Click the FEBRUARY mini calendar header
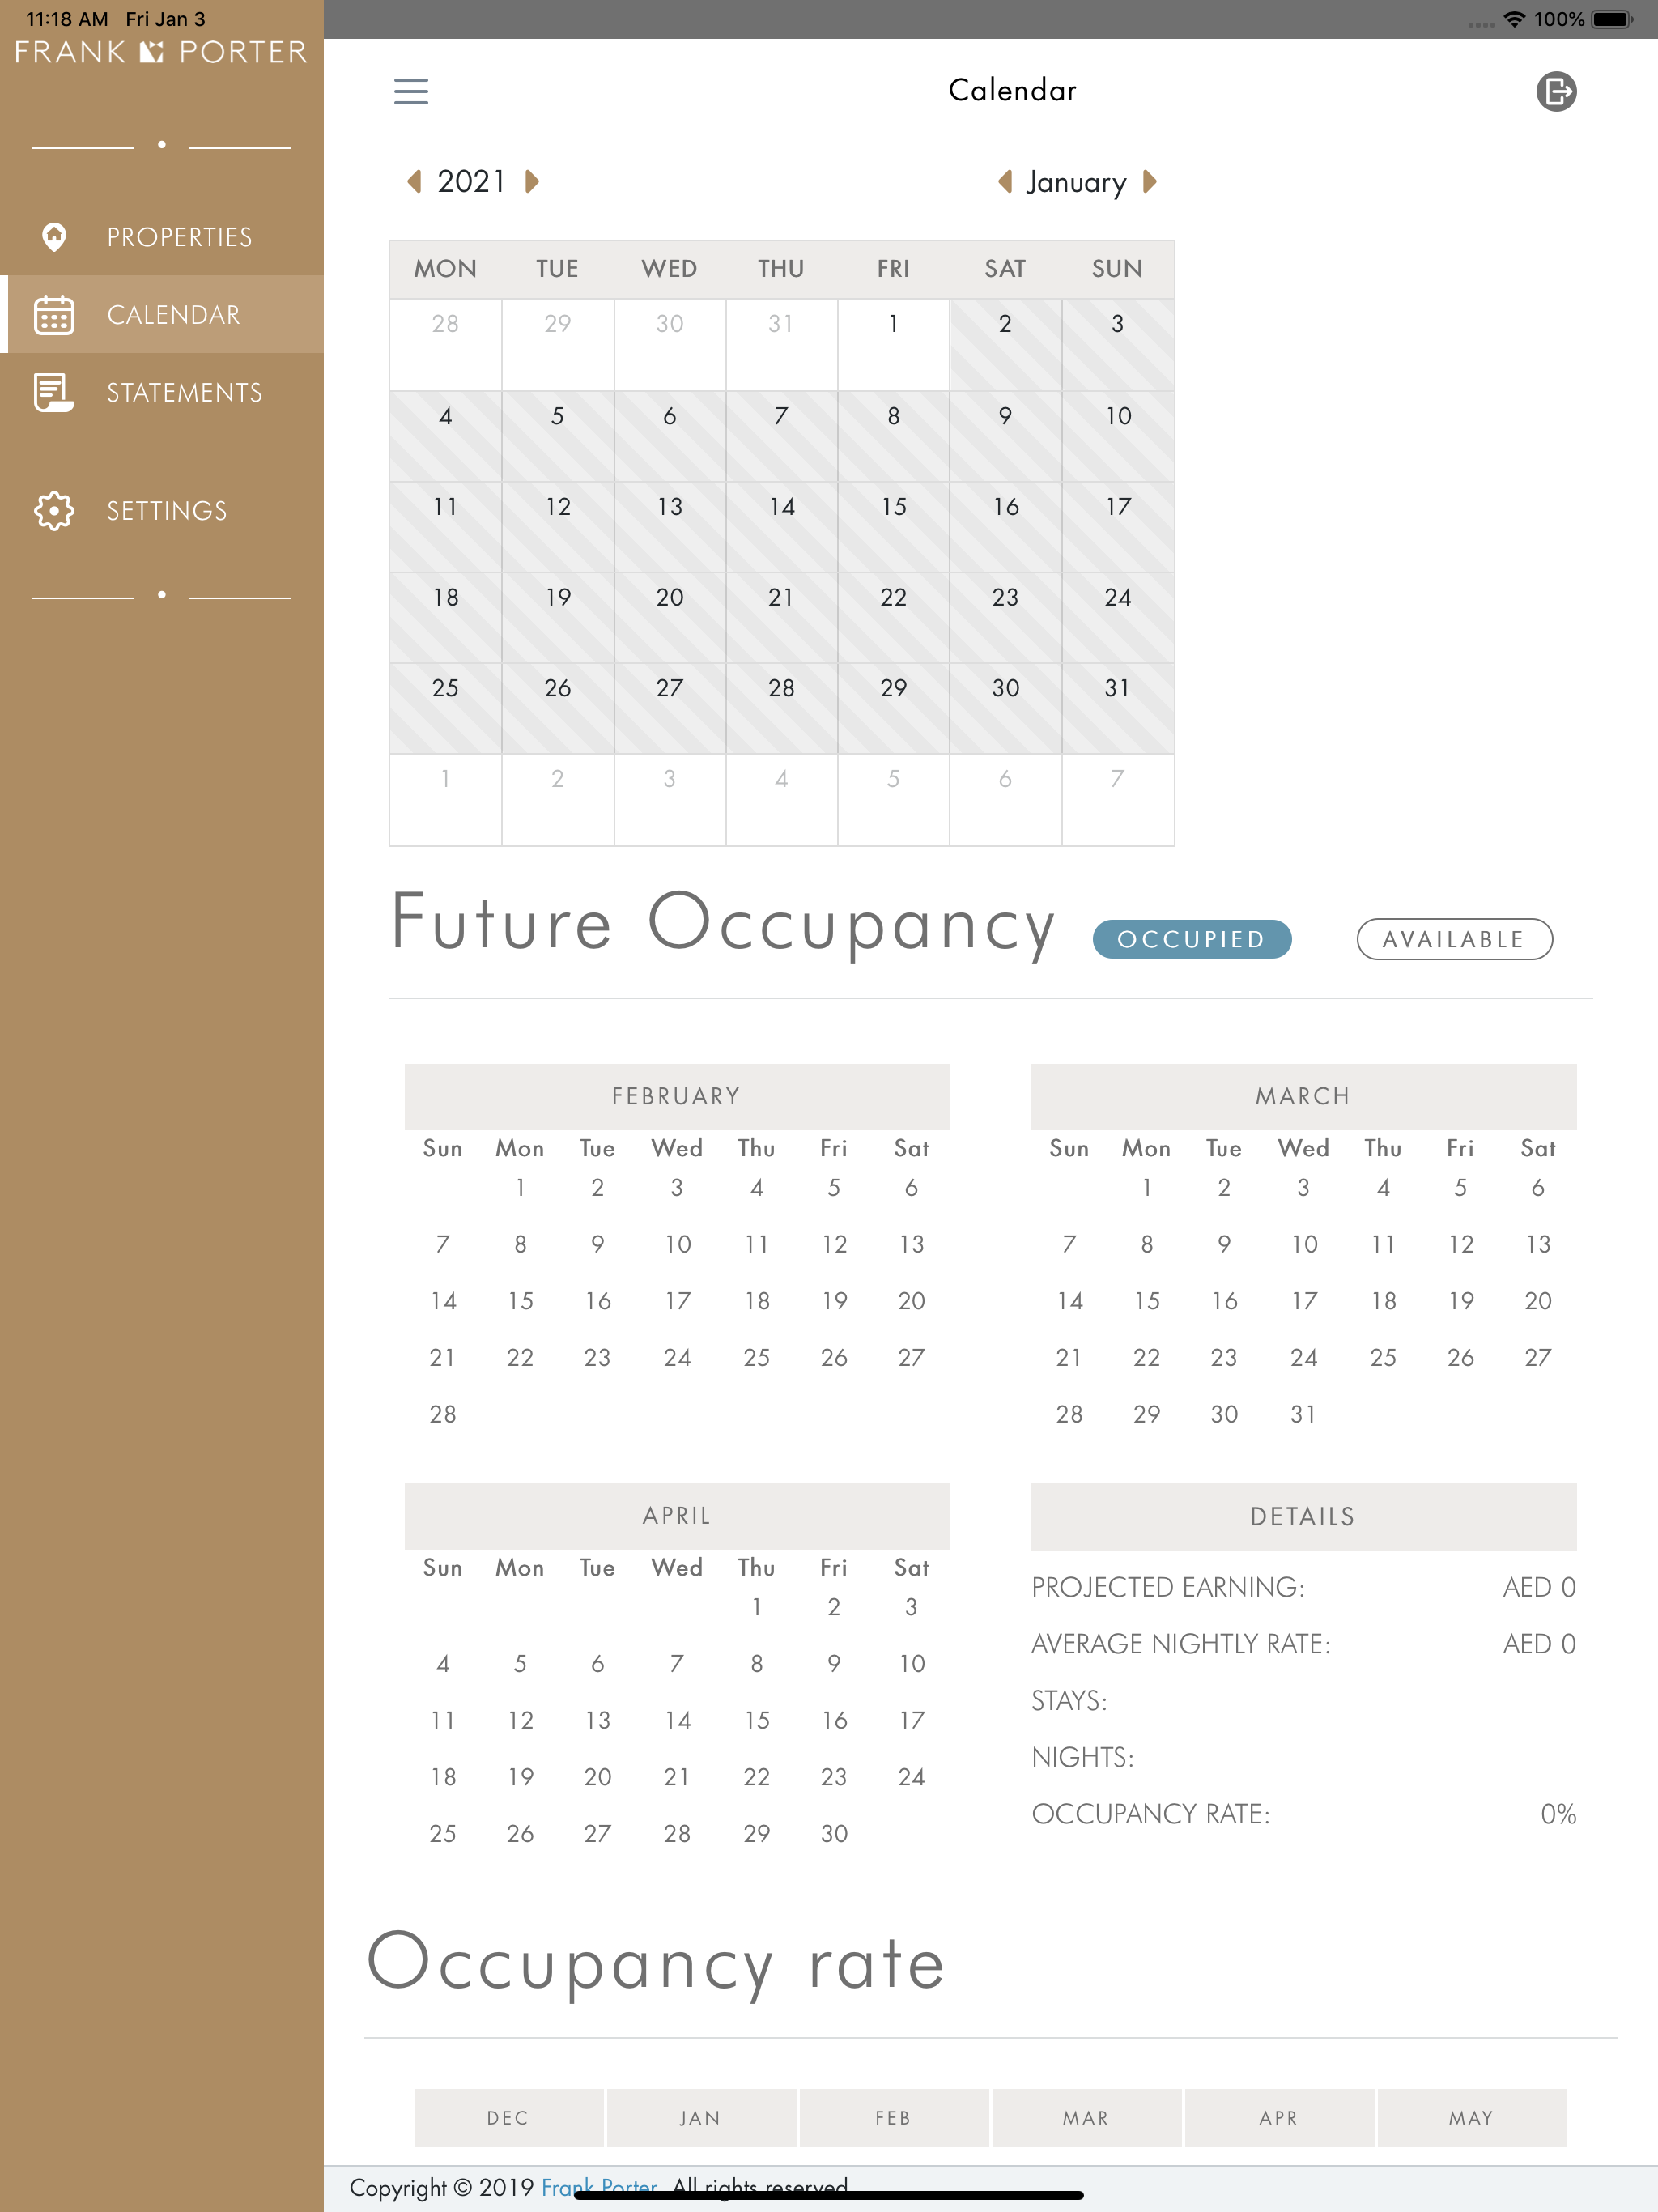Image resolution: width=1658 pixels, height=2212 pixels. click(677, 1096)
